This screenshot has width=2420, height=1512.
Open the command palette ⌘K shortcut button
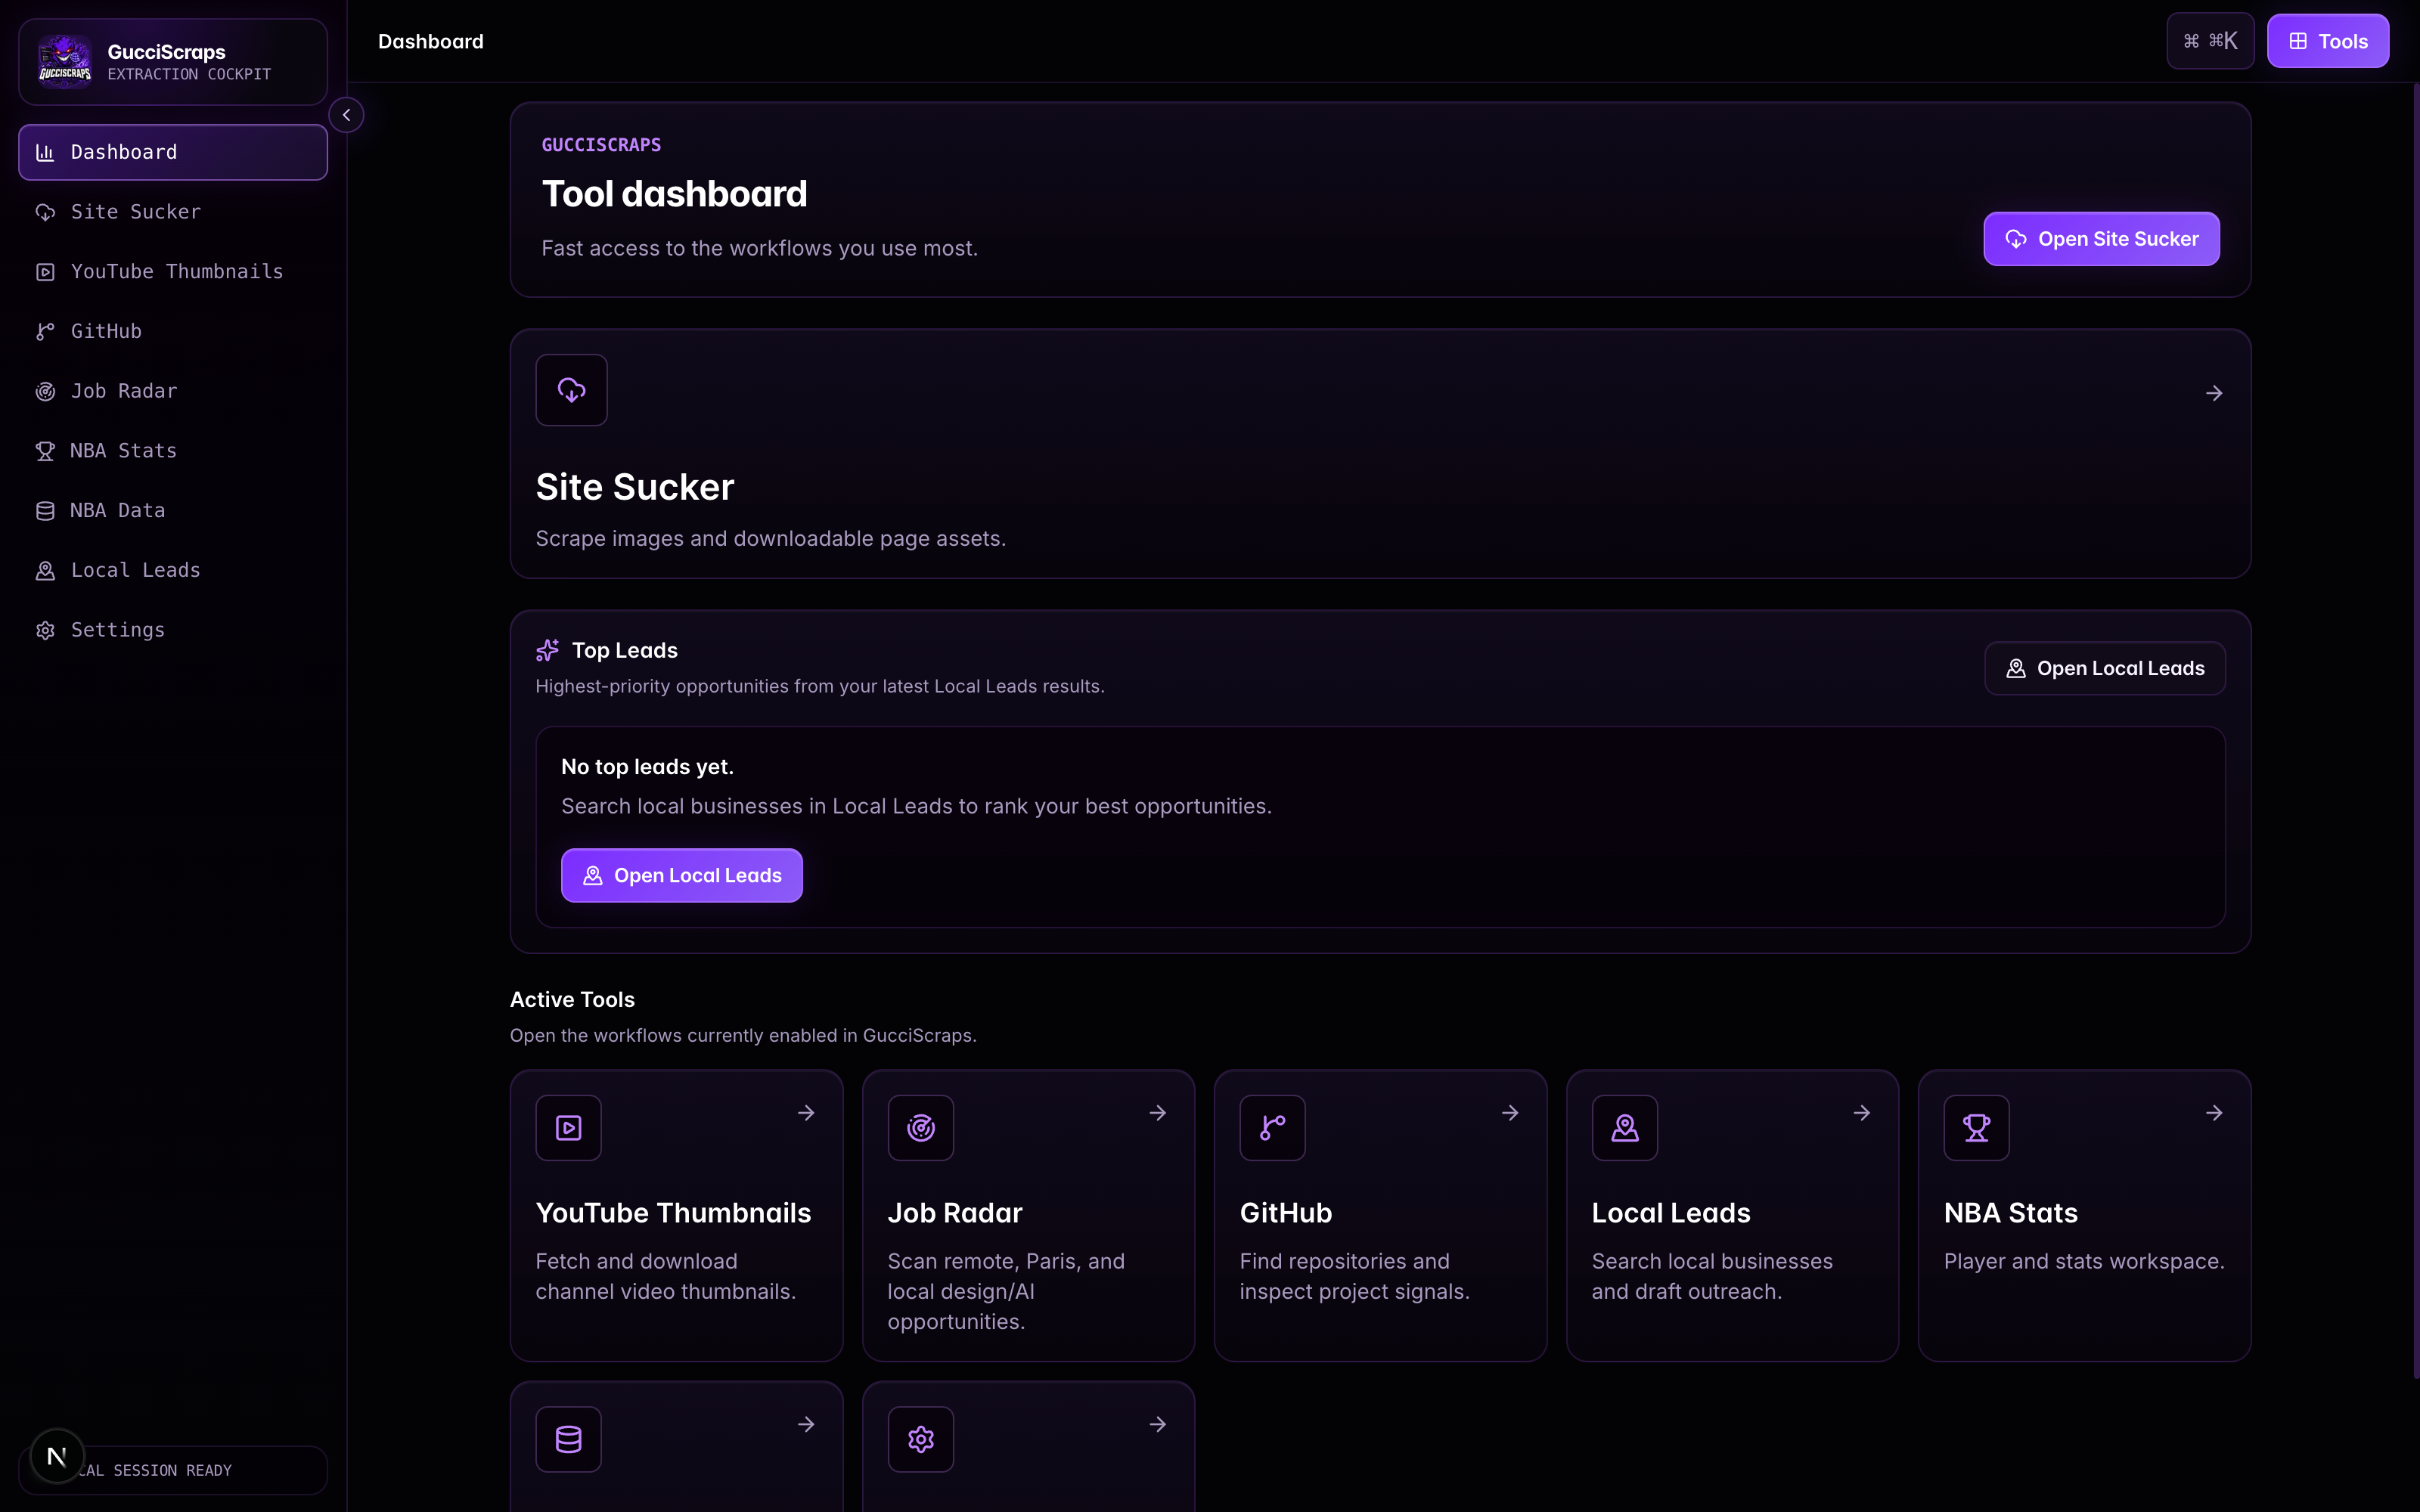(x=2210, y=41)
